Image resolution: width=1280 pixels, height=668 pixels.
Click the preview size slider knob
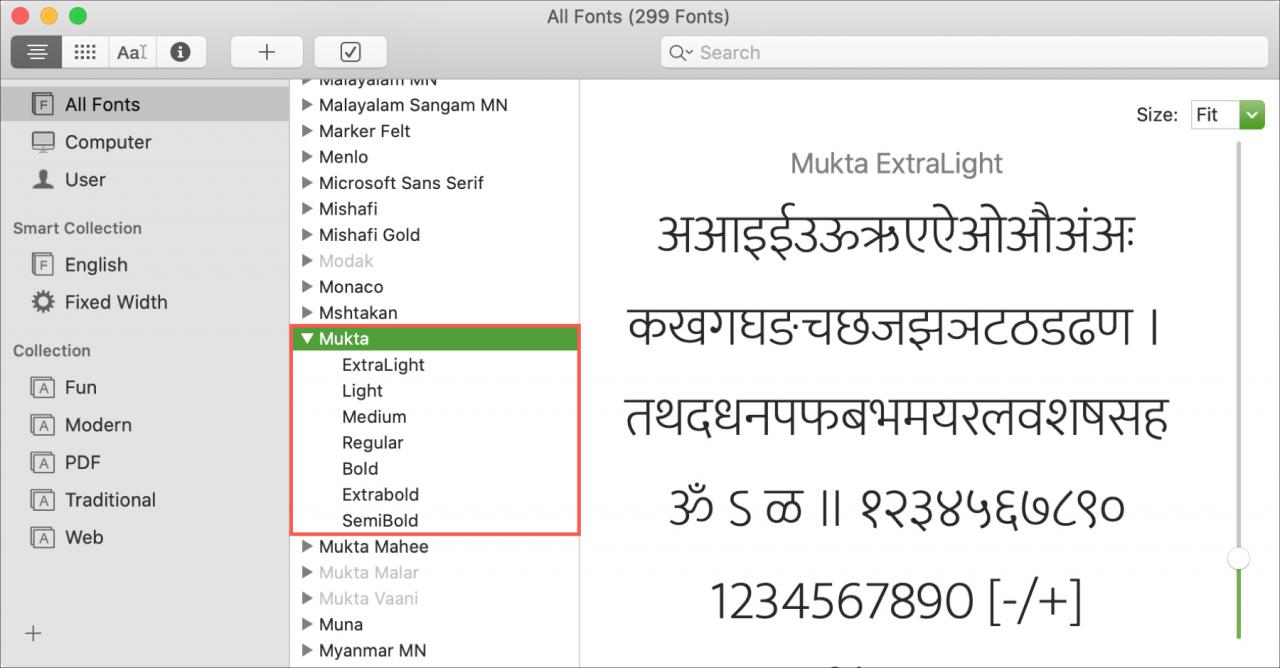(1239, 558)
